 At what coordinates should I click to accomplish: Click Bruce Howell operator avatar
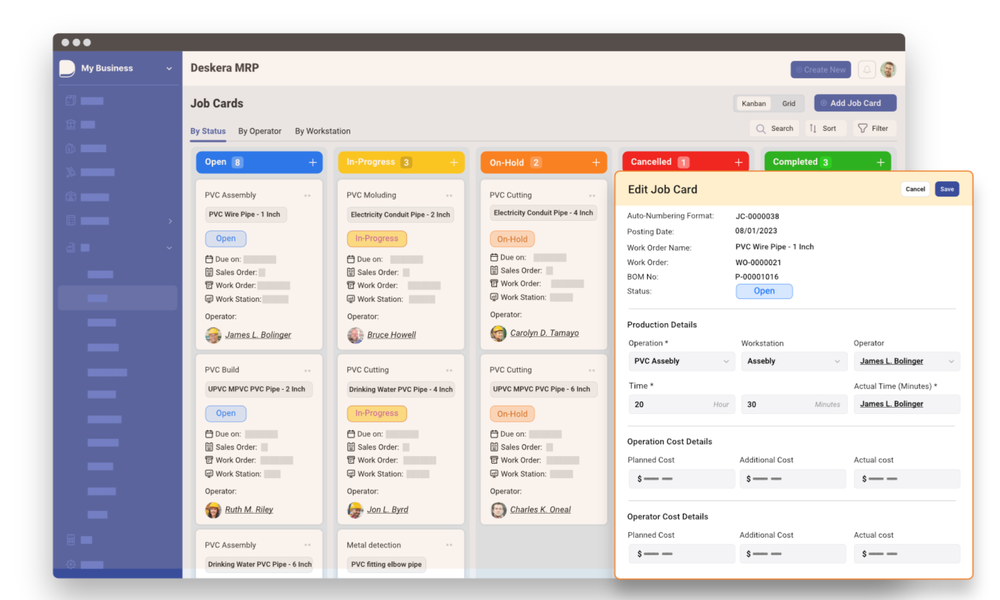click(355, 335)
